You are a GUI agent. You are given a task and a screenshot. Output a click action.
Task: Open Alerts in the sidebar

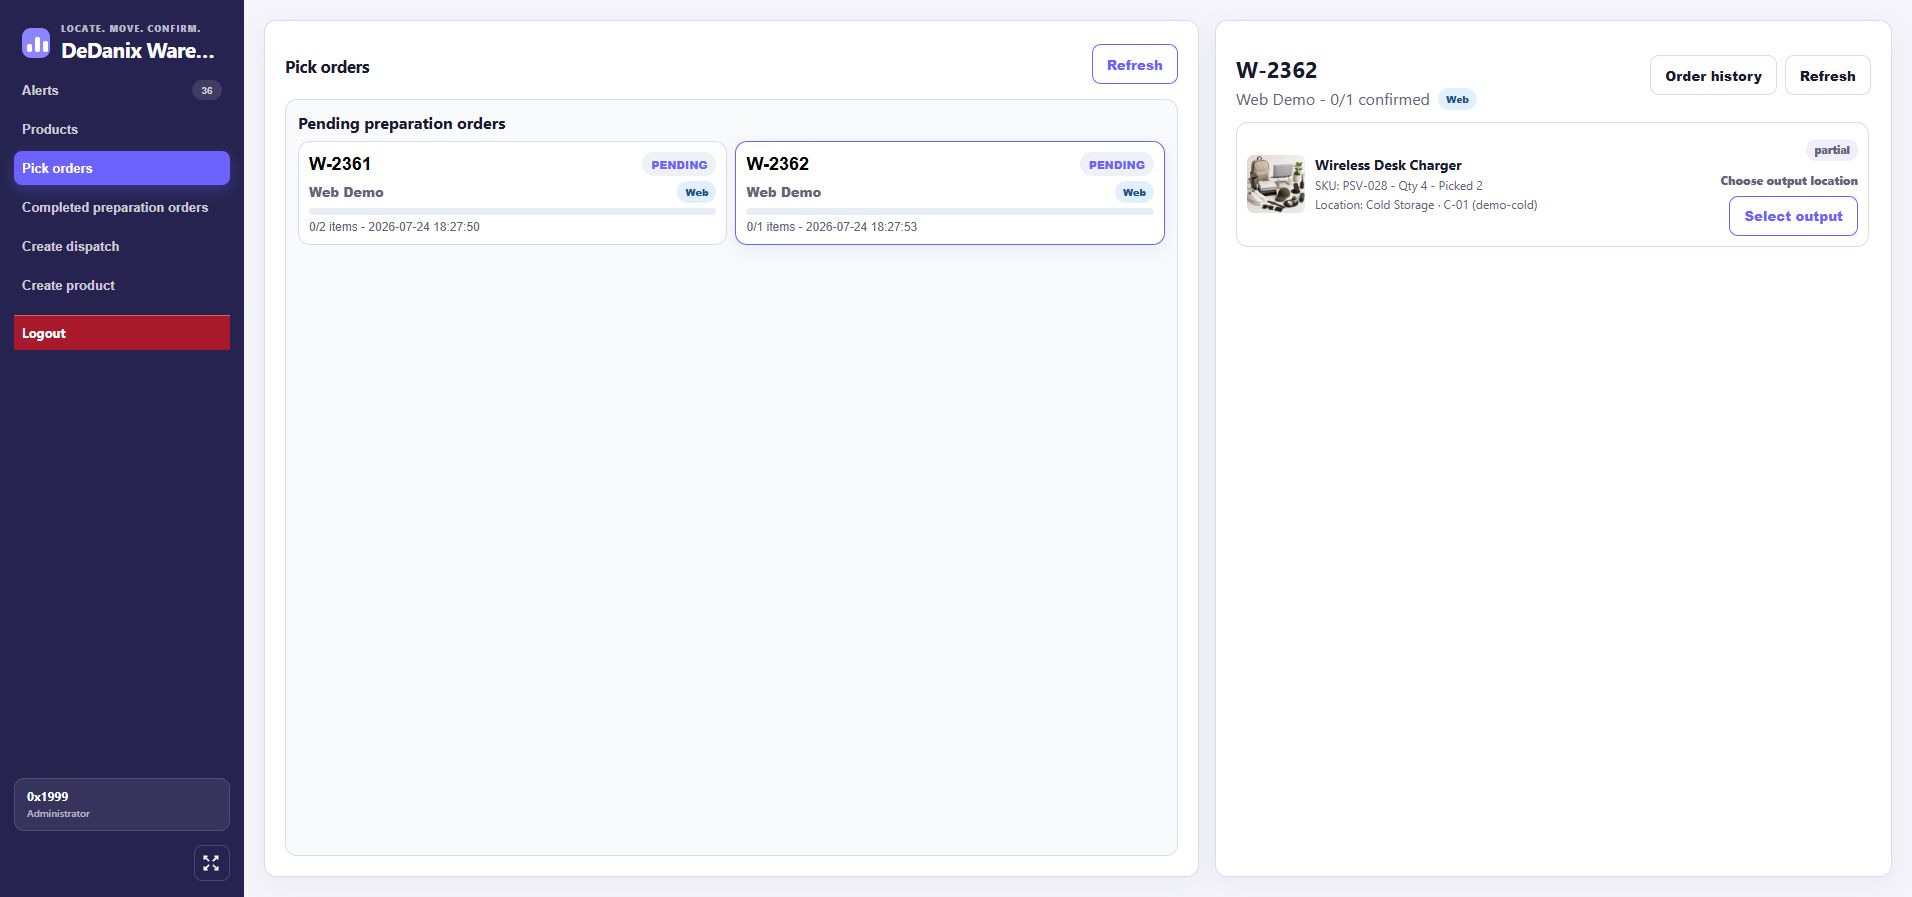tap(122, 90)
